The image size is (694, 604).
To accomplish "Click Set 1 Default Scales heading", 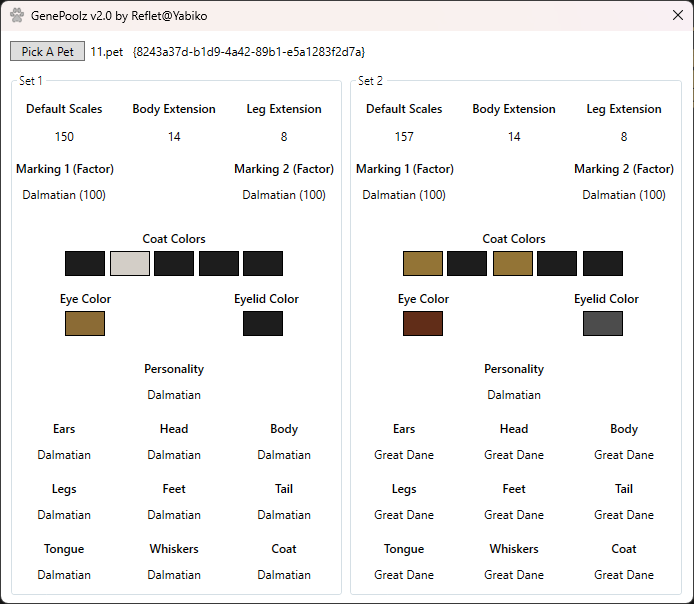I will (64, 109).
